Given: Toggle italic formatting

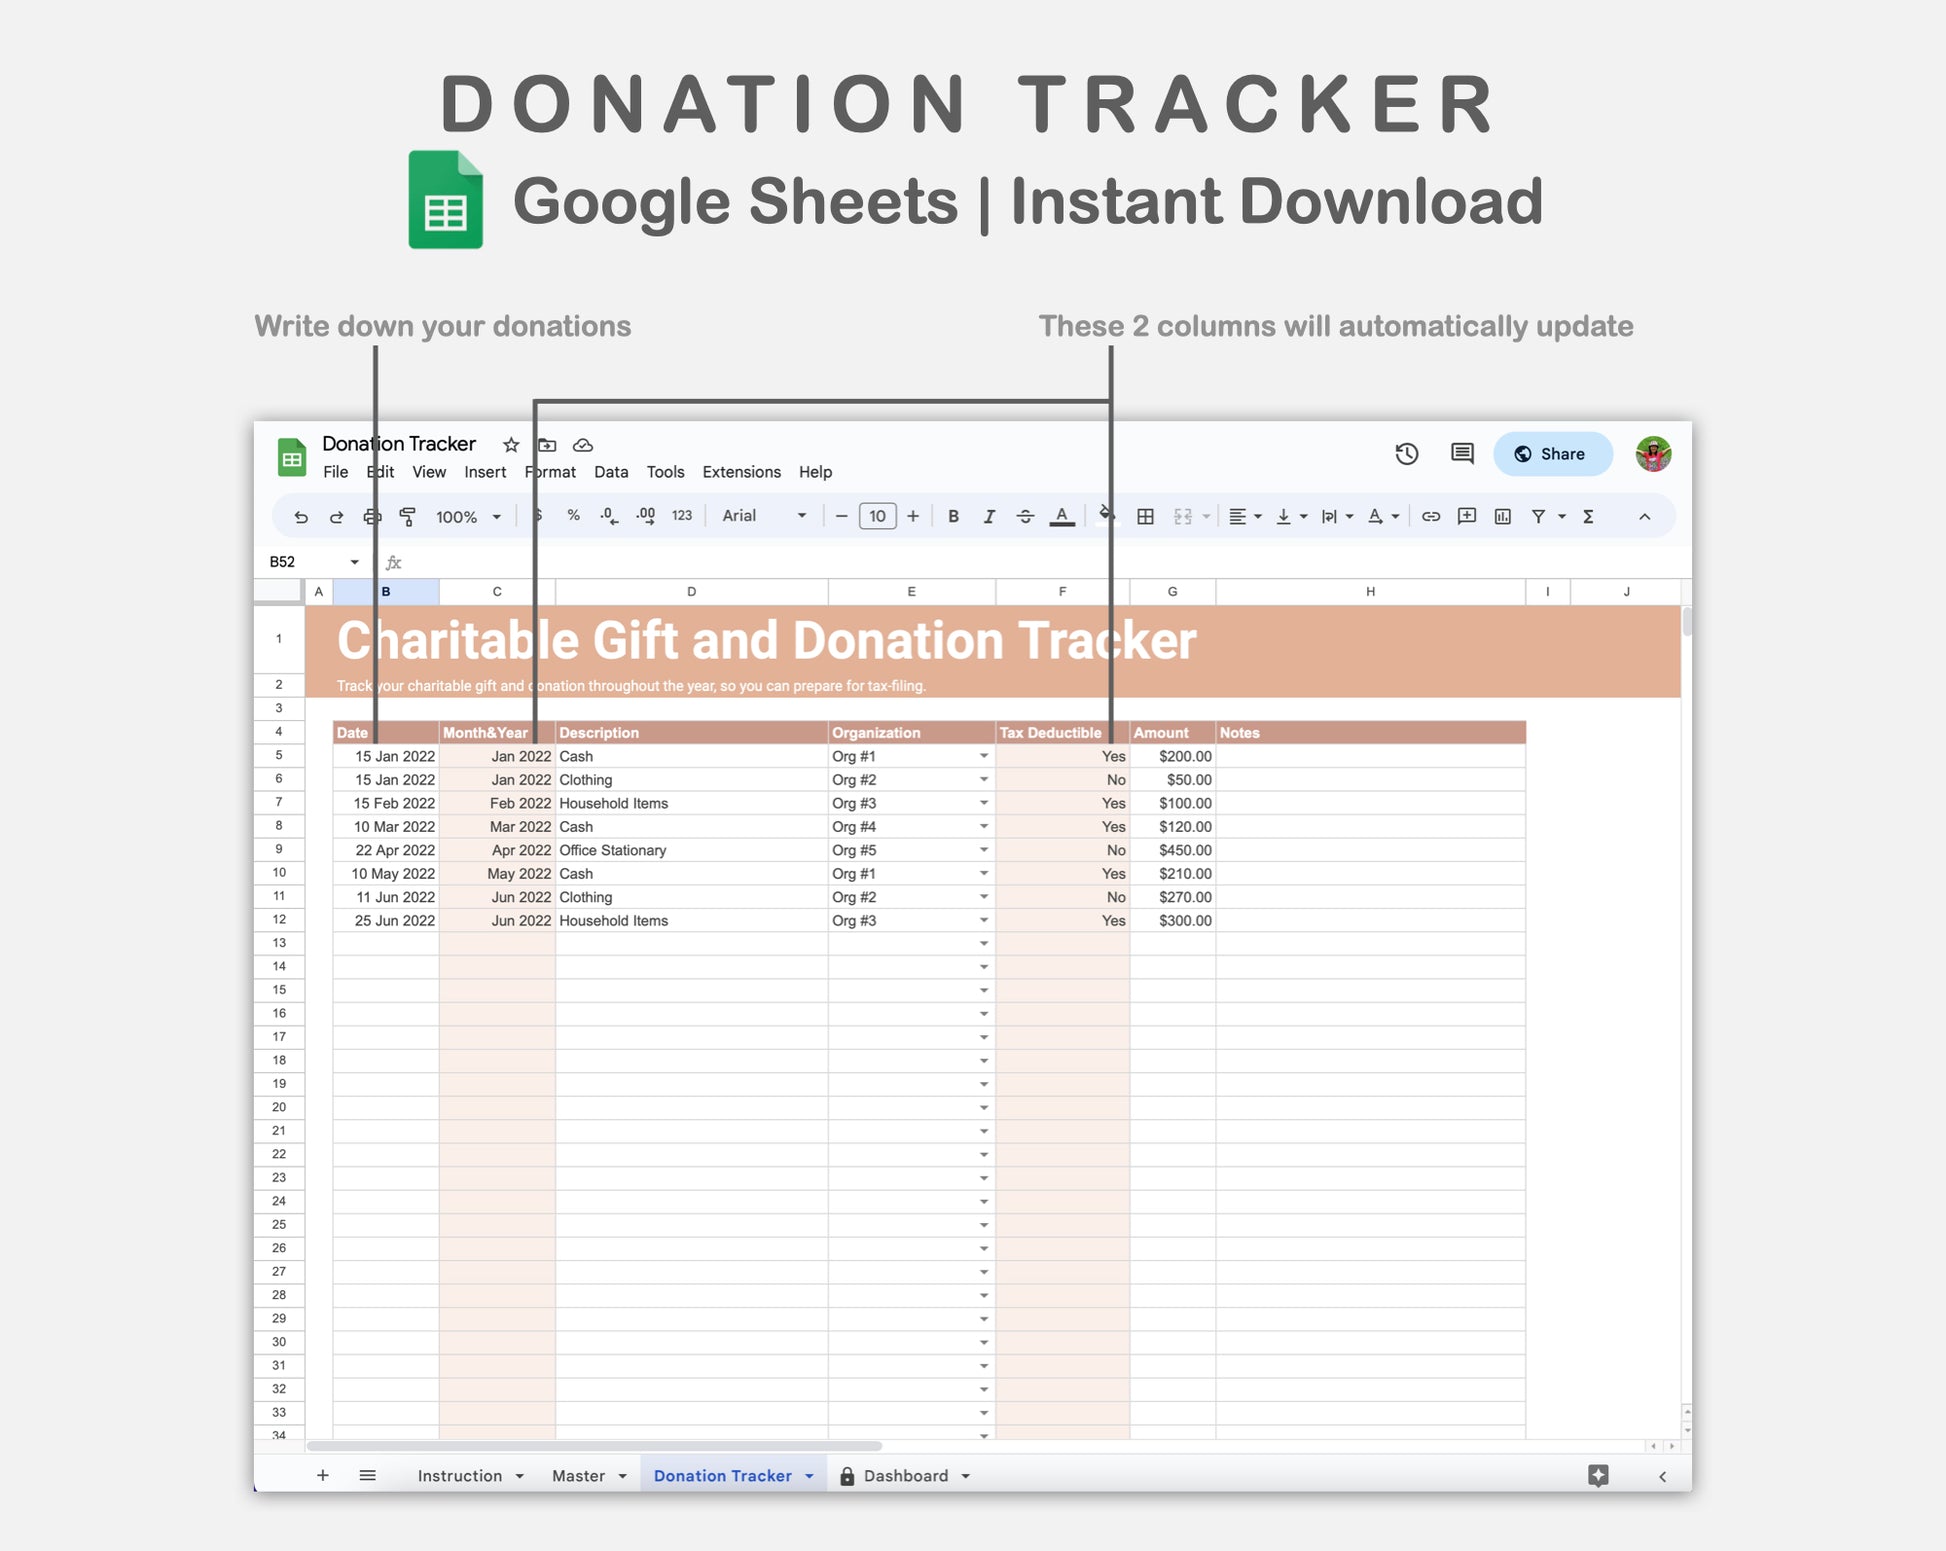Looking at the screenshot, I should point(988,517).
